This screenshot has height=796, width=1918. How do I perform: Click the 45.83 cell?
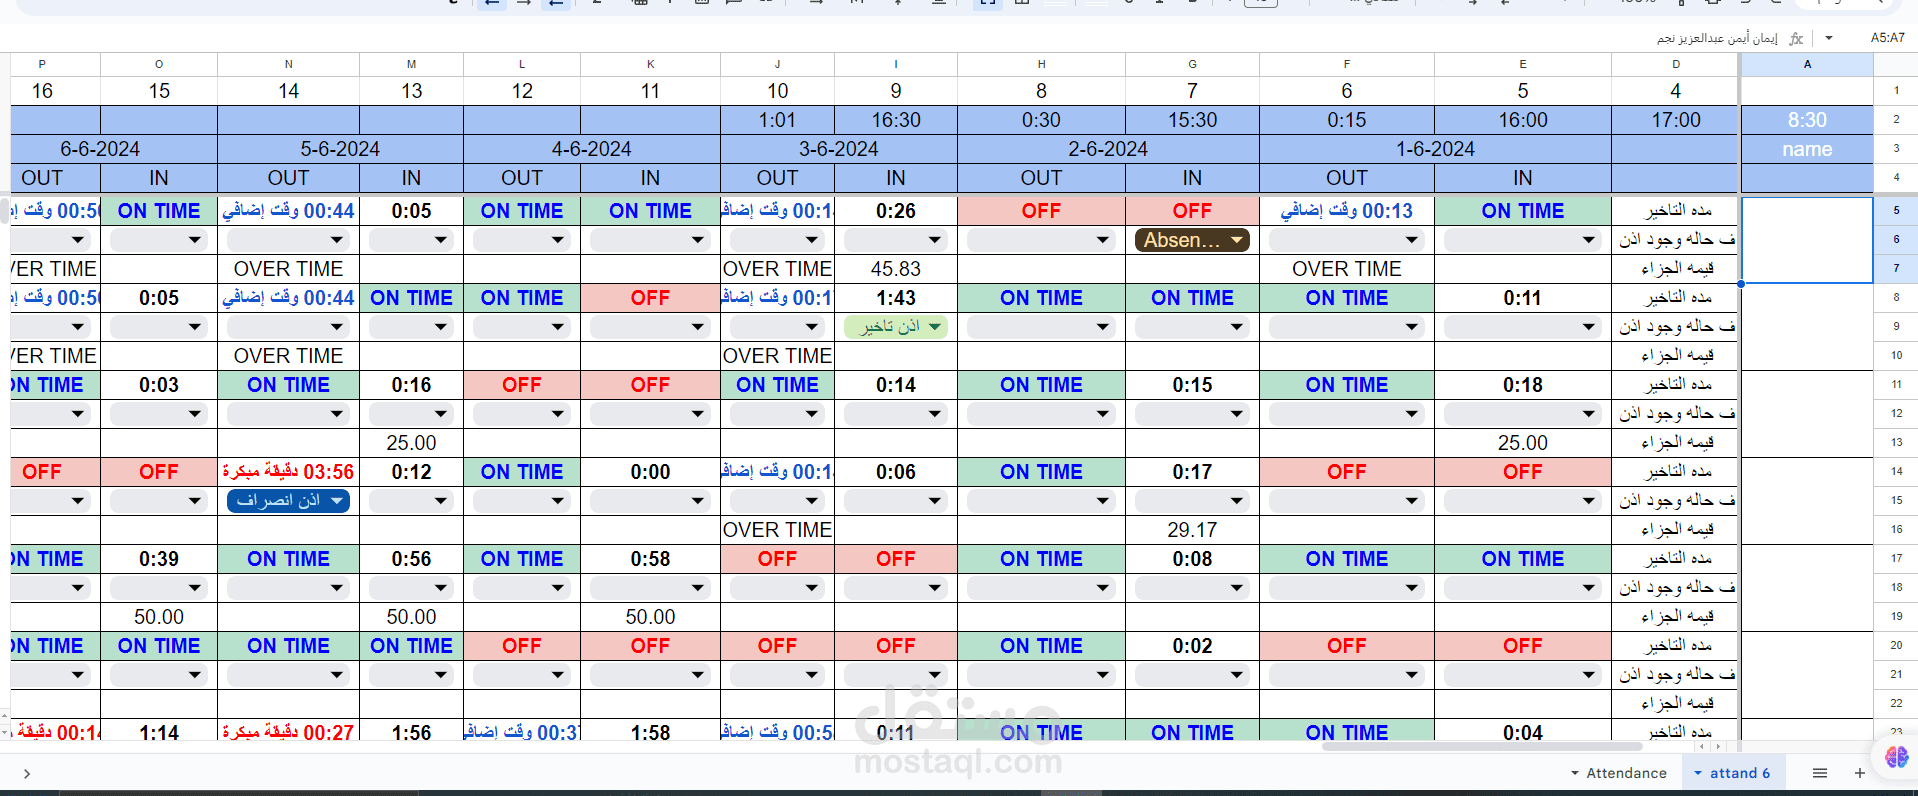[x=895, y=269]
